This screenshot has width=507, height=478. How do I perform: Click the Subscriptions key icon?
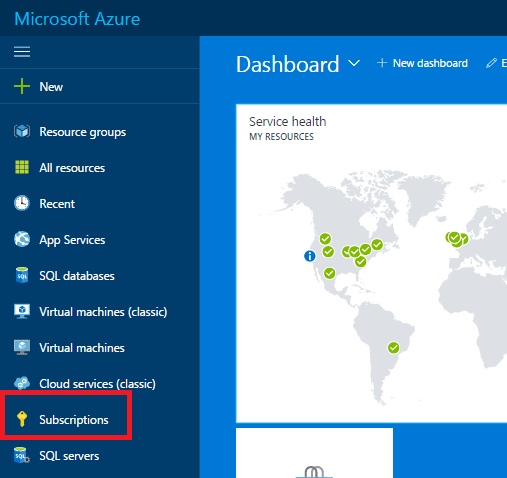22,419
